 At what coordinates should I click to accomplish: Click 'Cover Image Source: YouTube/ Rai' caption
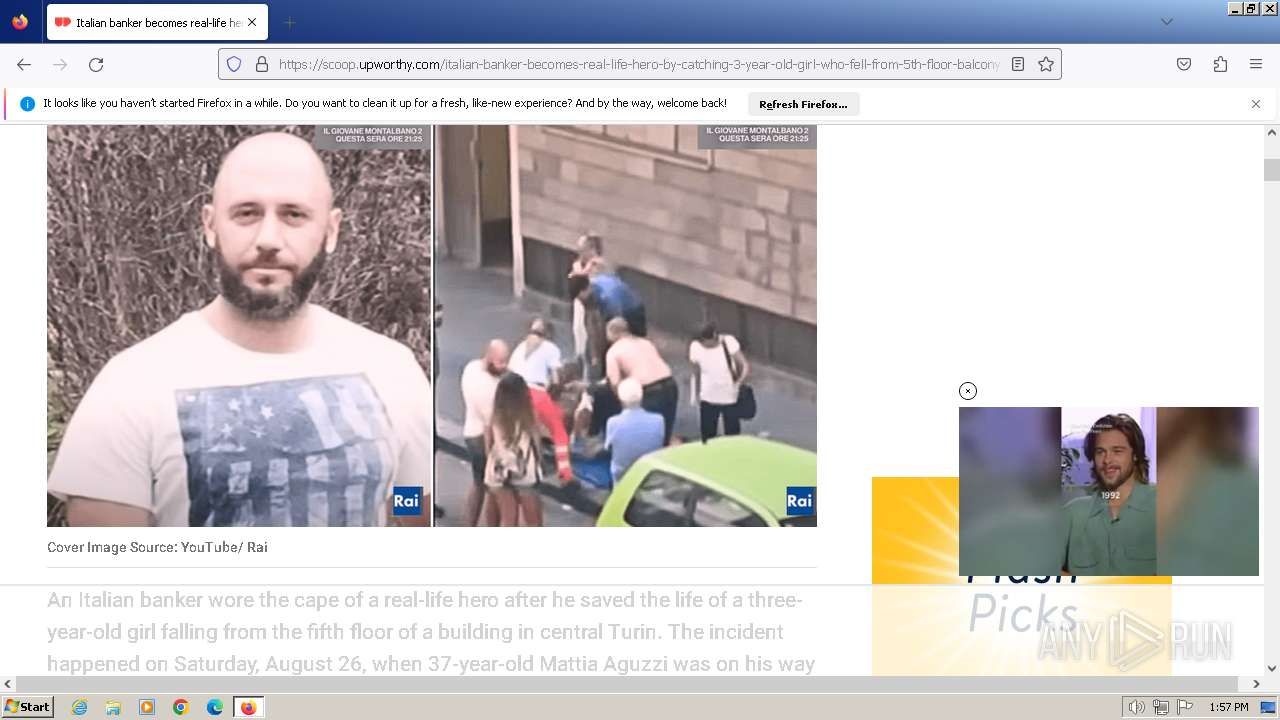point(157,547)
